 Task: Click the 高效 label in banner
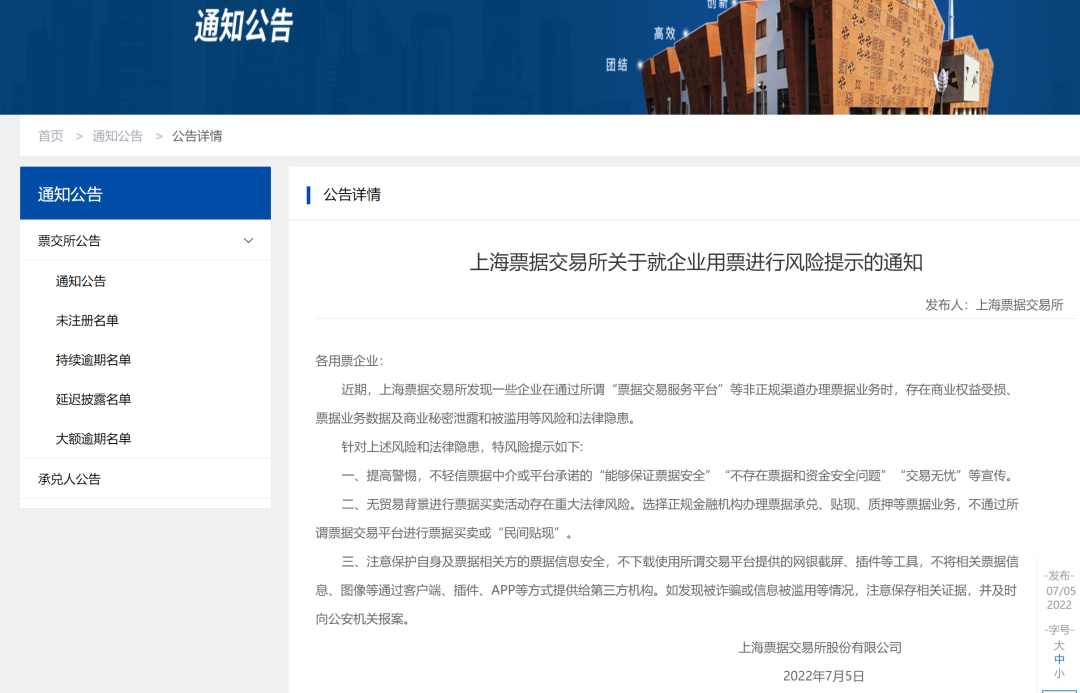point(664,33)
